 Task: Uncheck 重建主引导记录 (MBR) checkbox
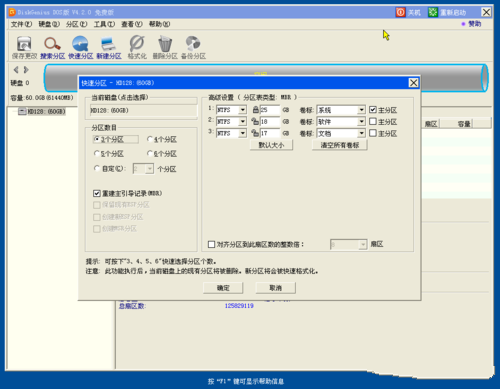pos(97,193)
